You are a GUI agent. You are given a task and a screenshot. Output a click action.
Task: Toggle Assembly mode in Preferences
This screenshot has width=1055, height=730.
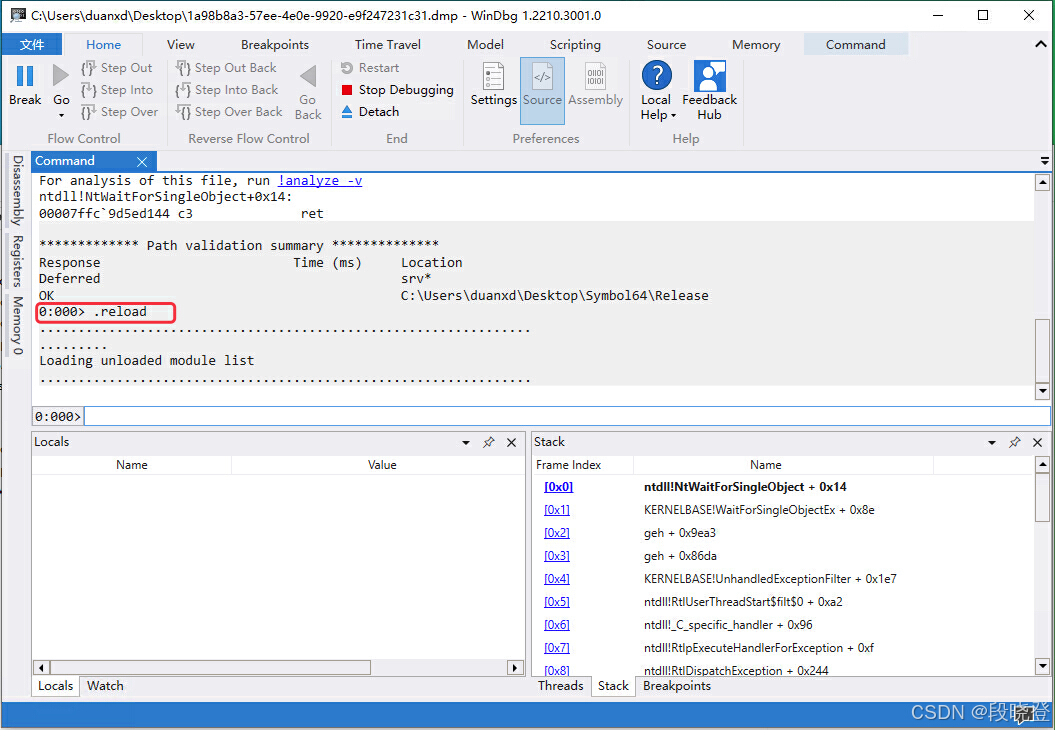coord(595,85)
